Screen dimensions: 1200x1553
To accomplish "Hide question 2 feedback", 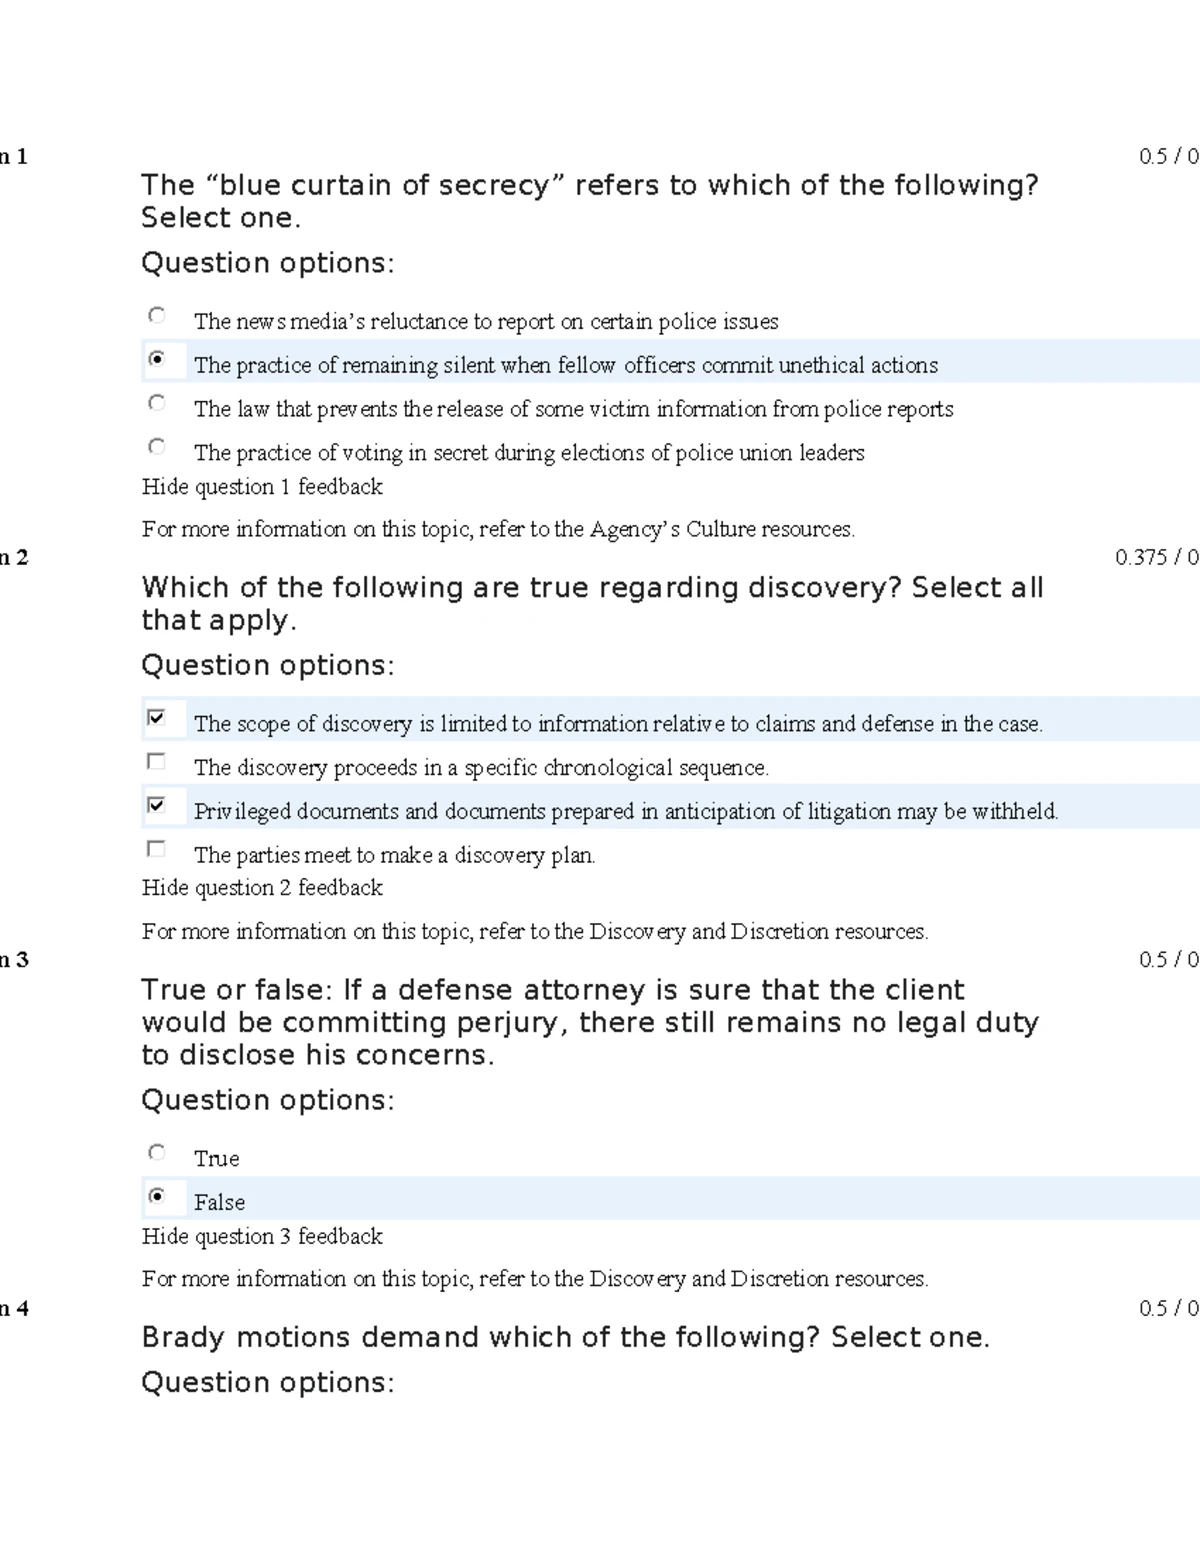I will [262, 887].
